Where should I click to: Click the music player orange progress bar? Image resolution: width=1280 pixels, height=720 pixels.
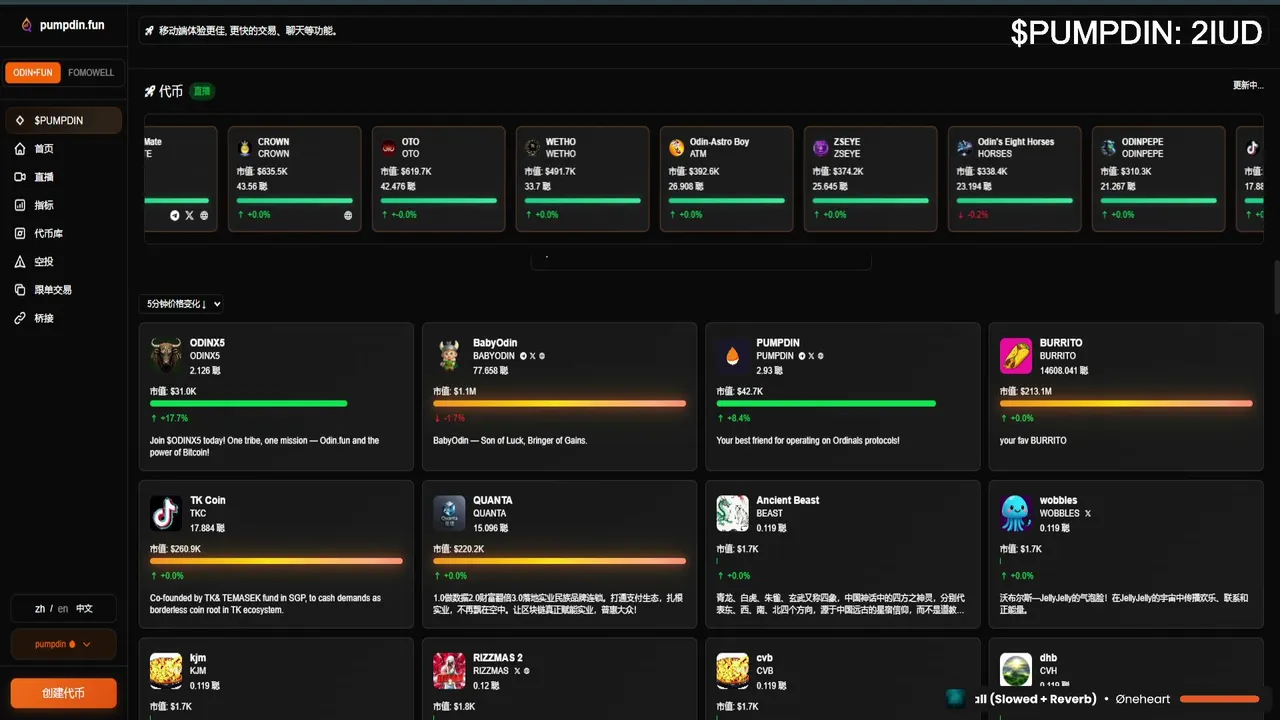tap(1220, 699)
